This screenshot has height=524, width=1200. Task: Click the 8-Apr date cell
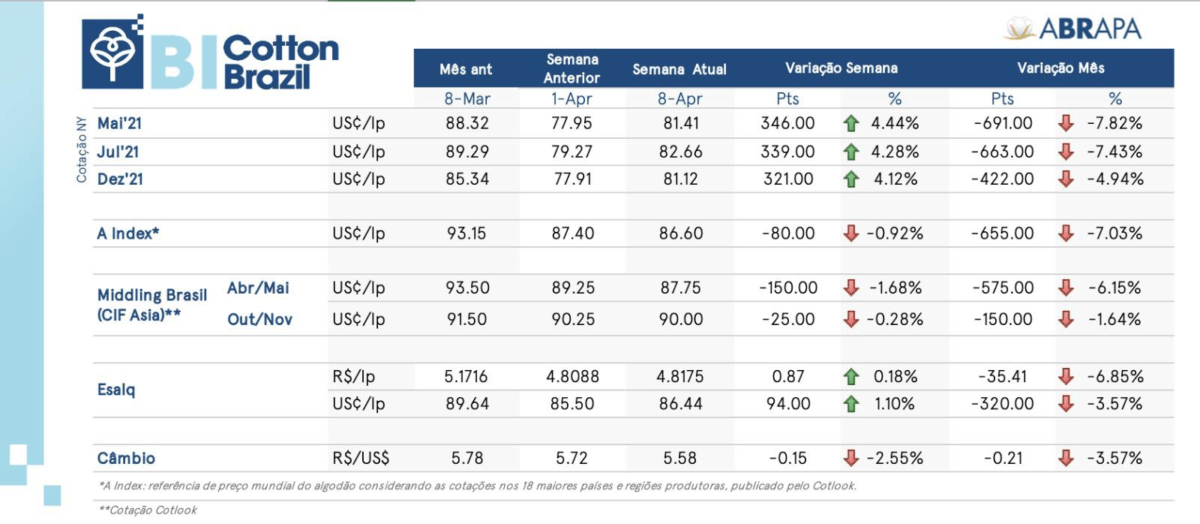(x=680, y=99)
